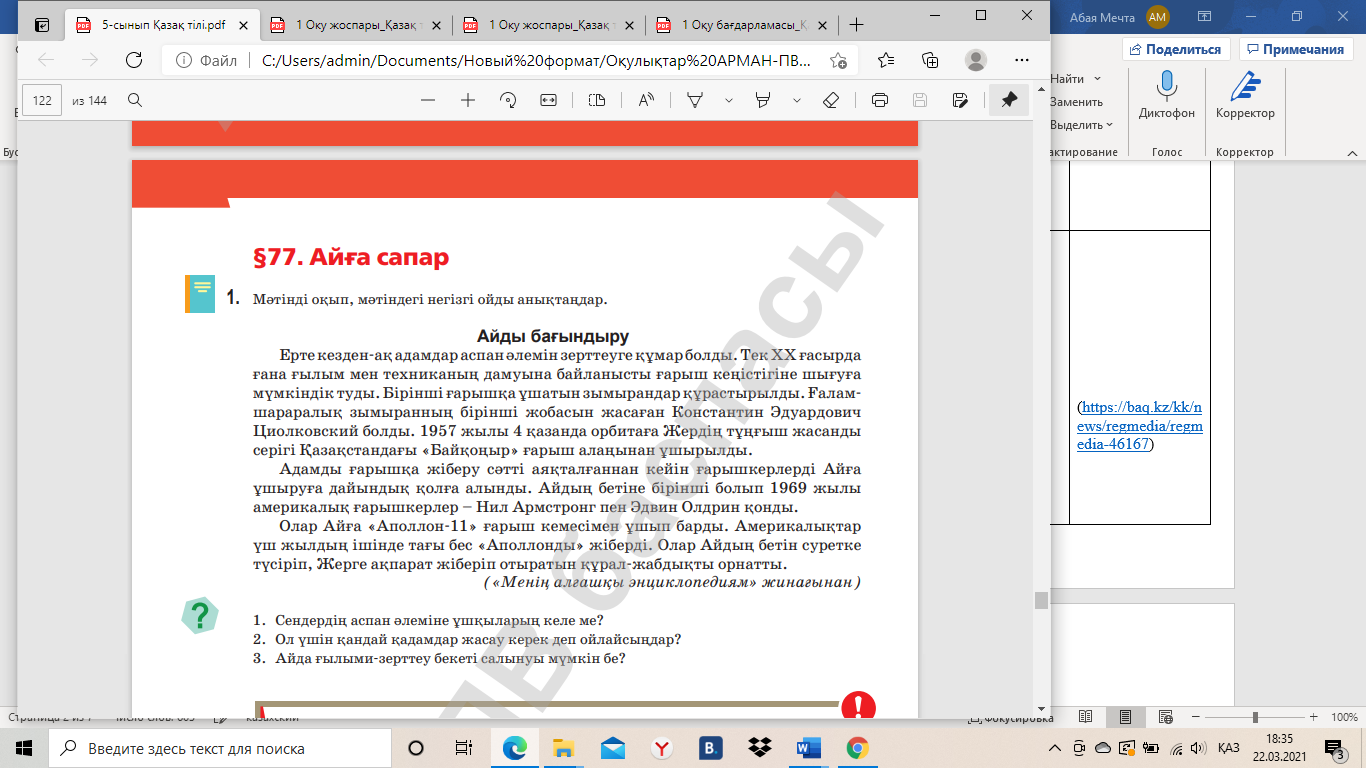Open Task View on the taskbar
Image resolution: width=1366 pixels, height=768 pixels.
pyautogui.click(x=464, y=748)
